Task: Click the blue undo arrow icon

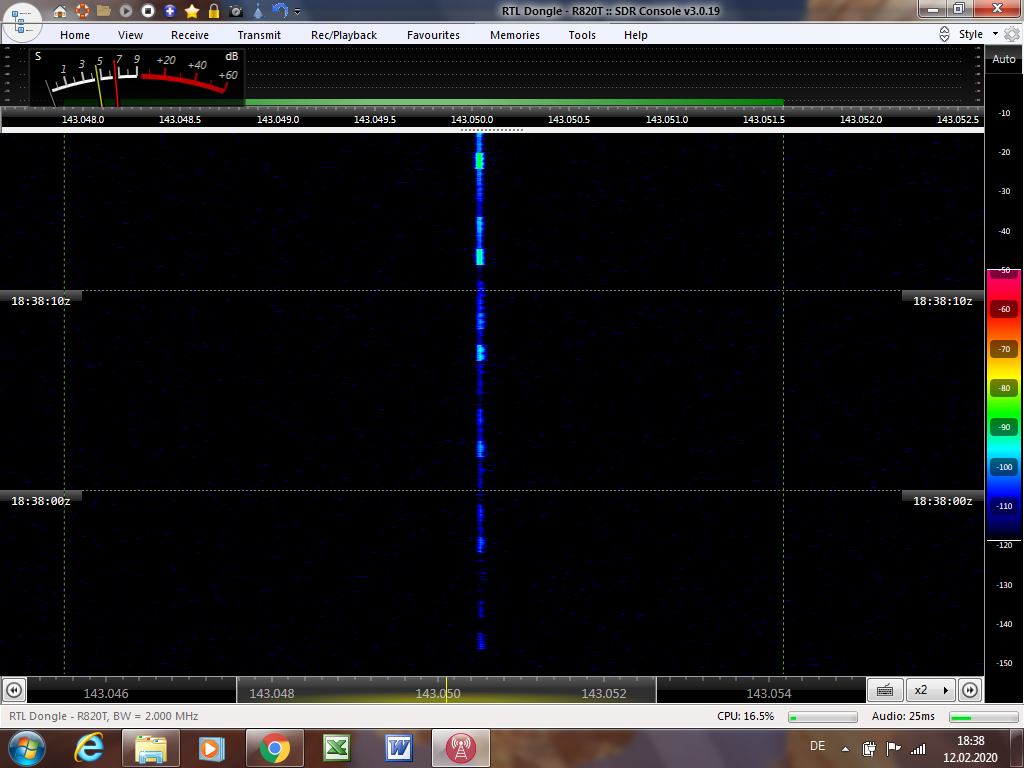Action: coord(280,10)
